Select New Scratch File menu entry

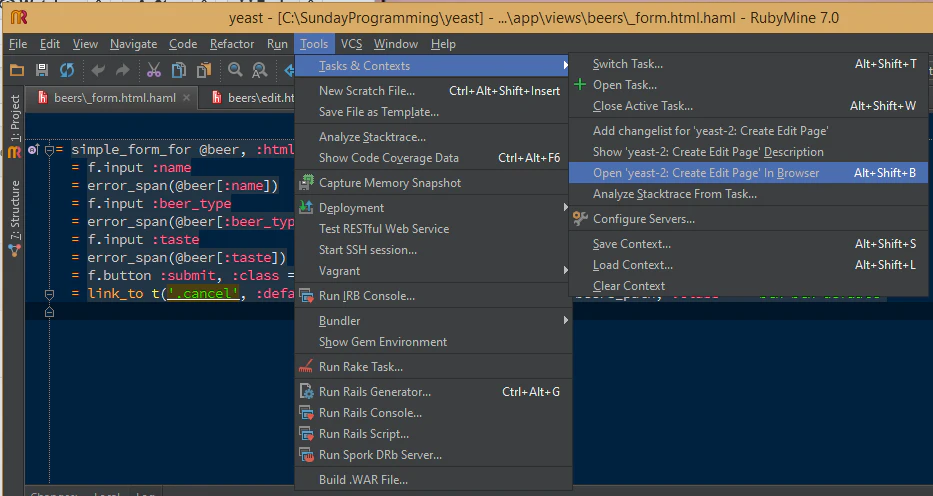[433, 91]
